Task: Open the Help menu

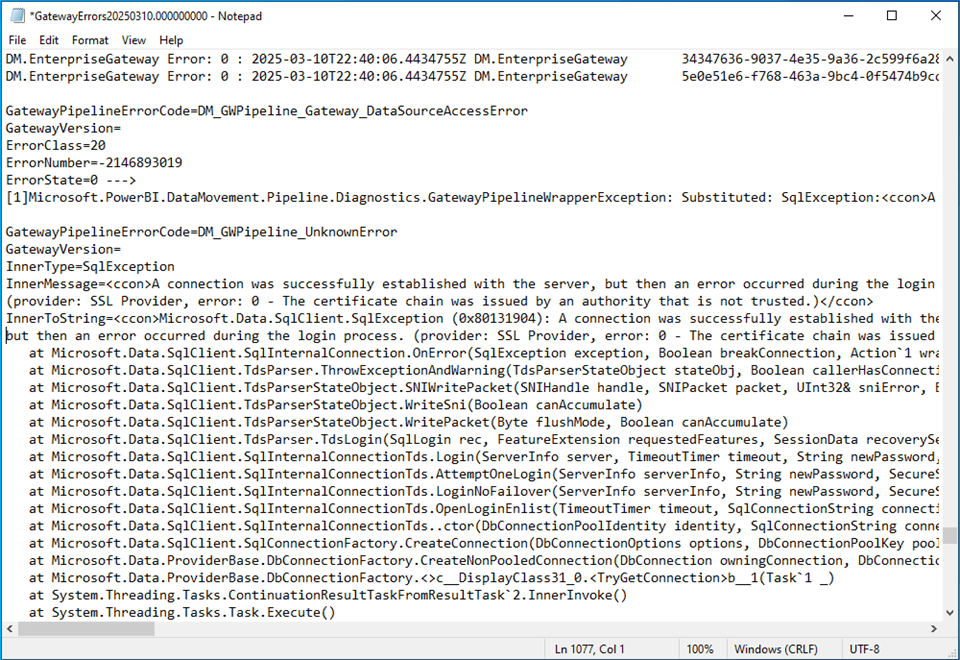Action: coord(171,40)
